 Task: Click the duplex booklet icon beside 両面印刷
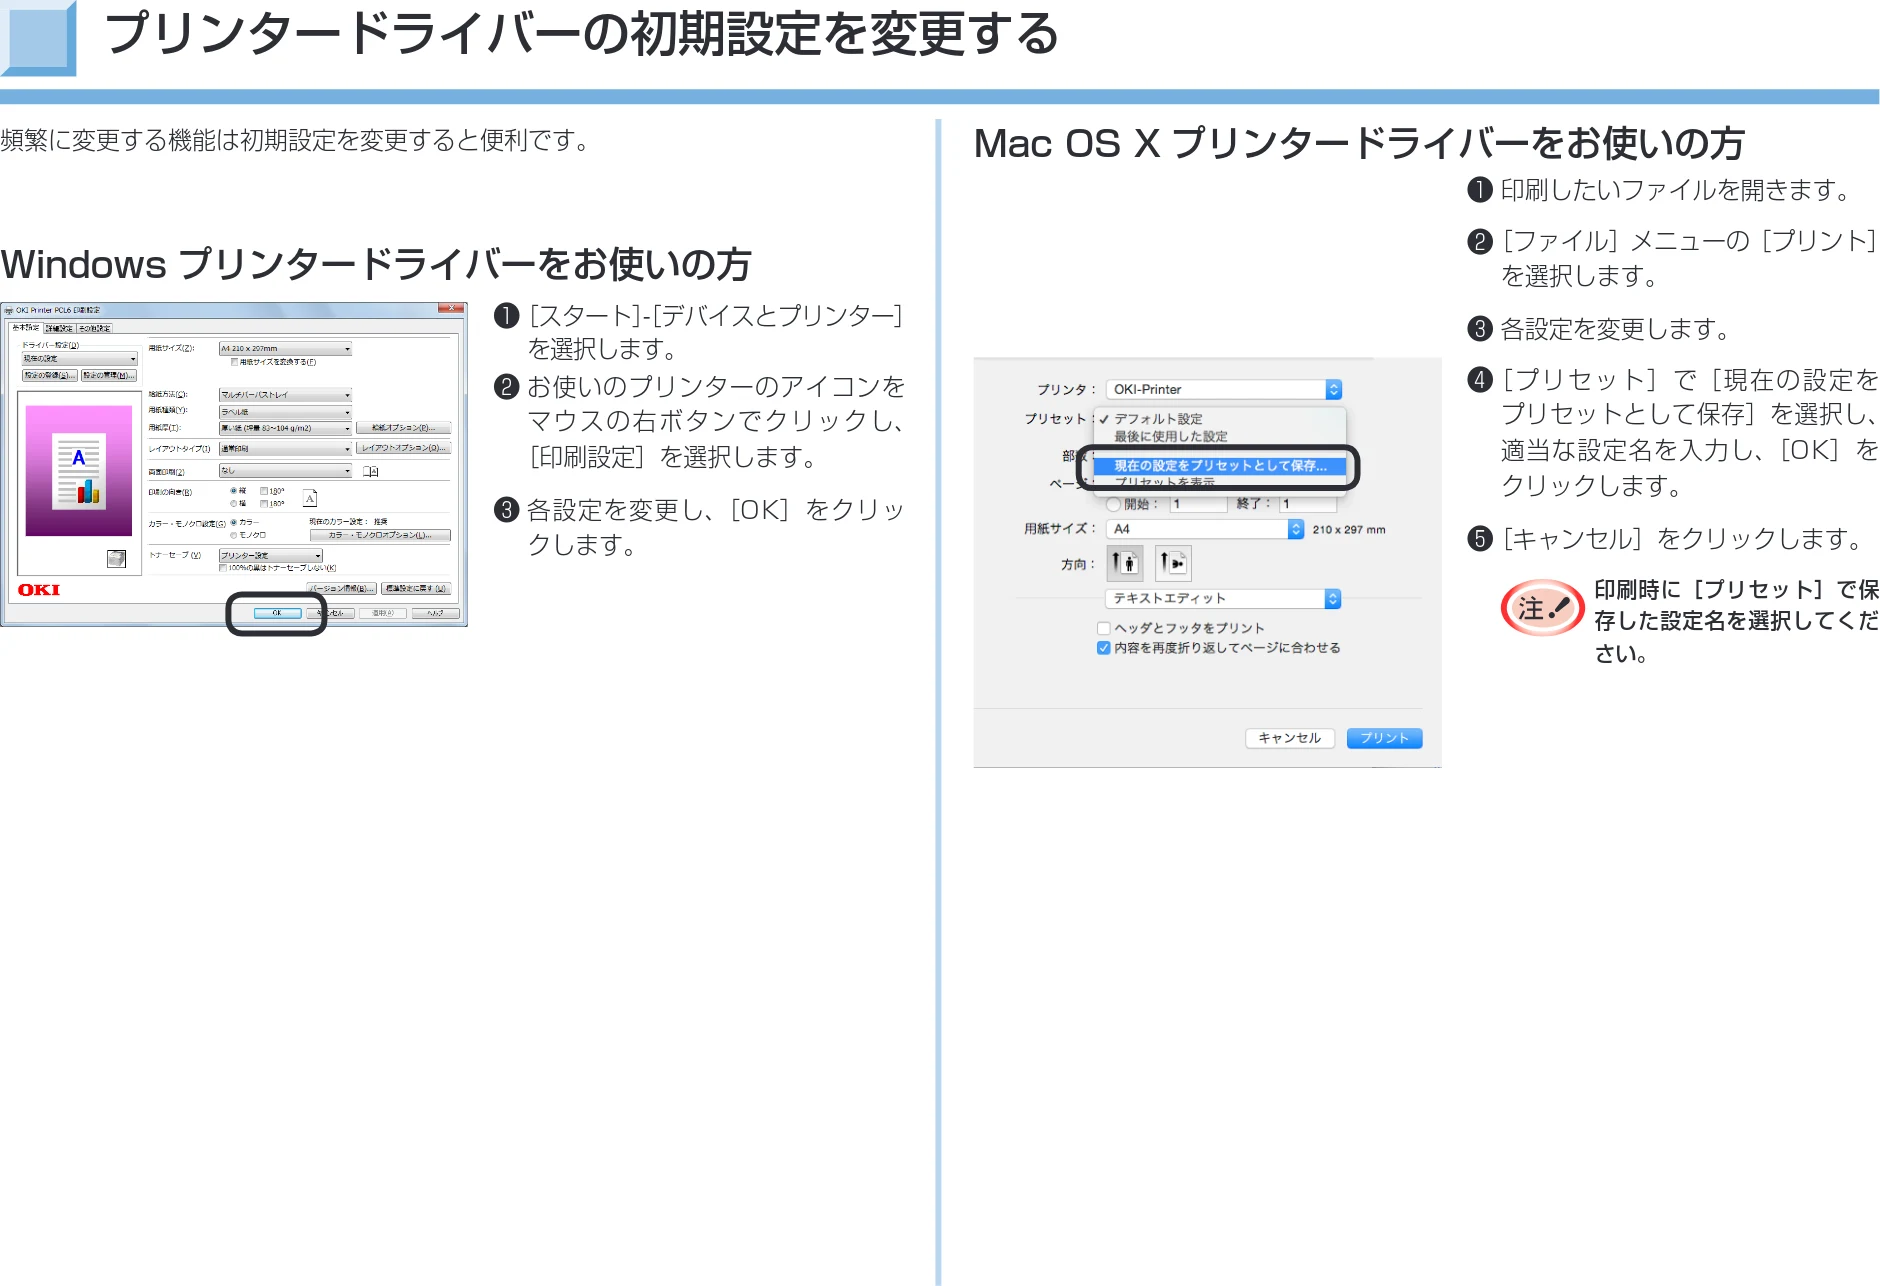click(370, 471)
